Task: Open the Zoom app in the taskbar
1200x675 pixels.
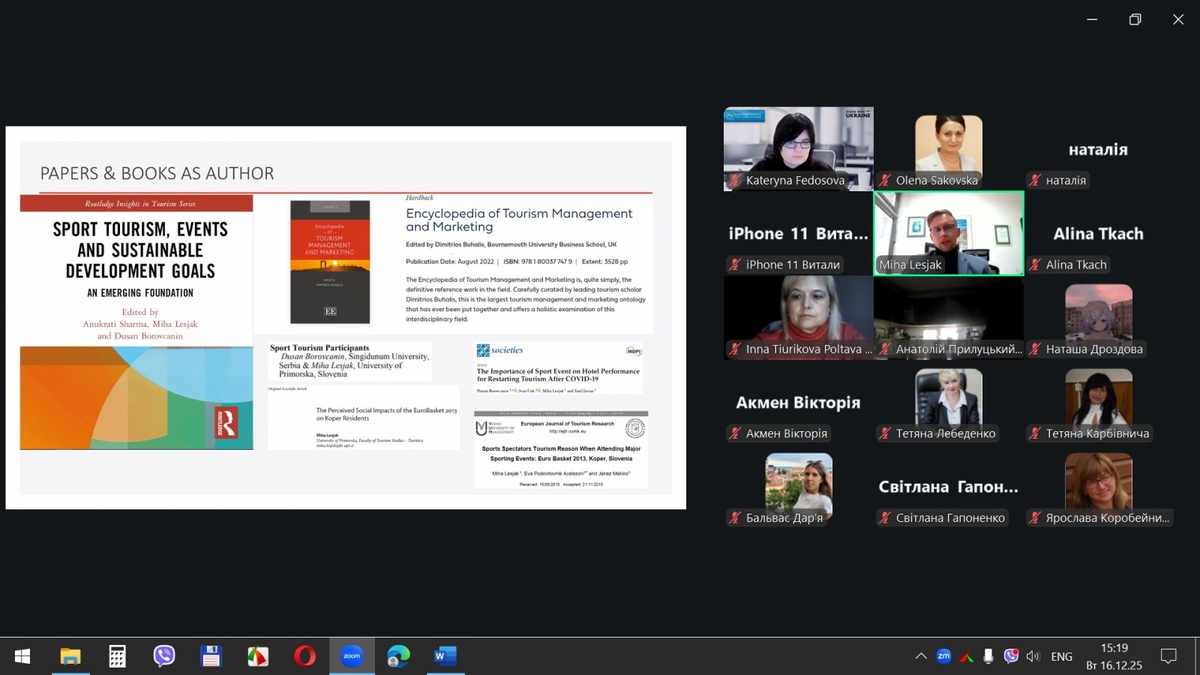Action: coord(351,656)
